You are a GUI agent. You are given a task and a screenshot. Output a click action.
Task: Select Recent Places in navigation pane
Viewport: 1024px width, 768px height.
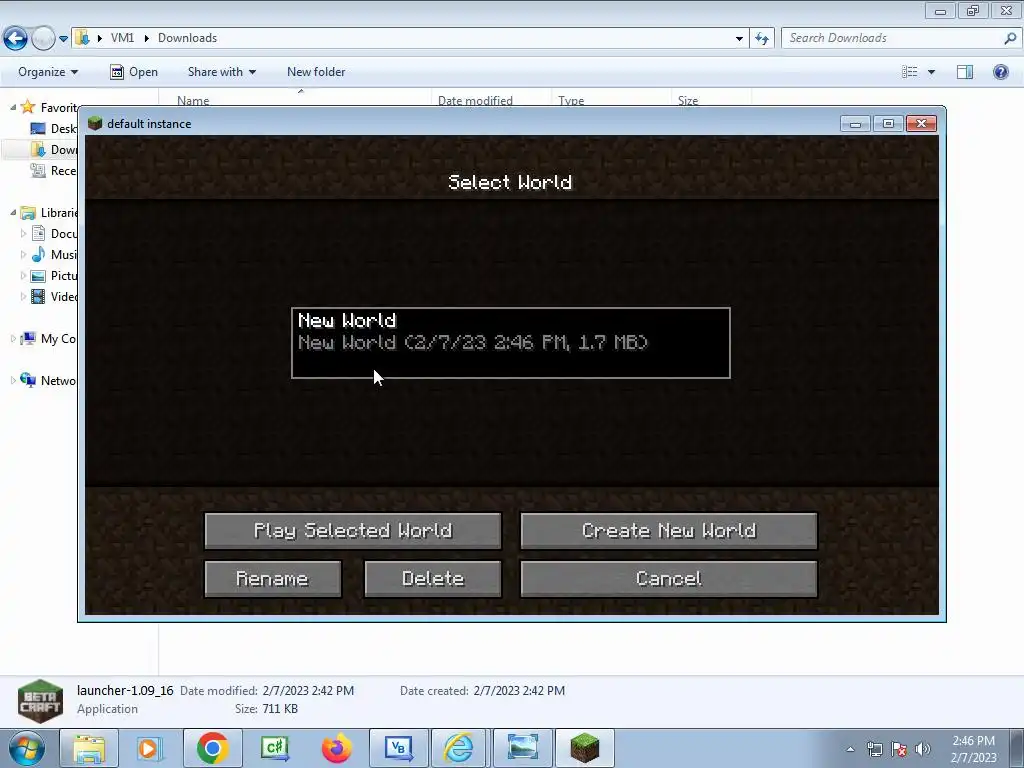tap(54, 170)
